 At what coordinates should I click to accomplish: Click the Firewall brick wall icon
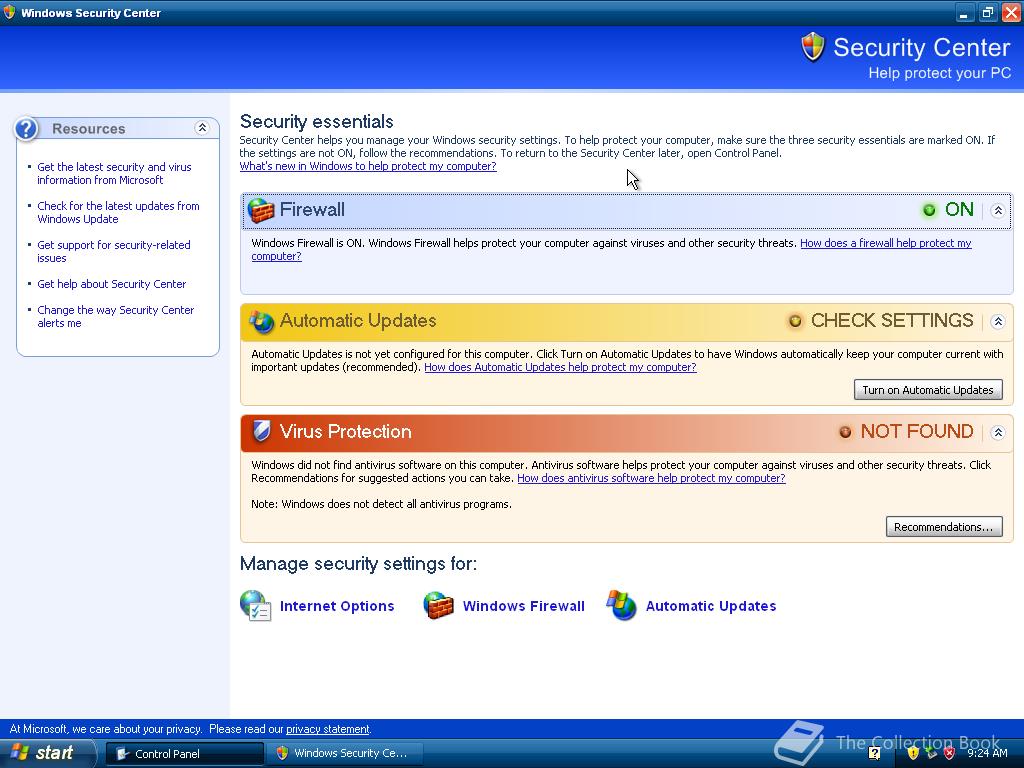point(261,210)
